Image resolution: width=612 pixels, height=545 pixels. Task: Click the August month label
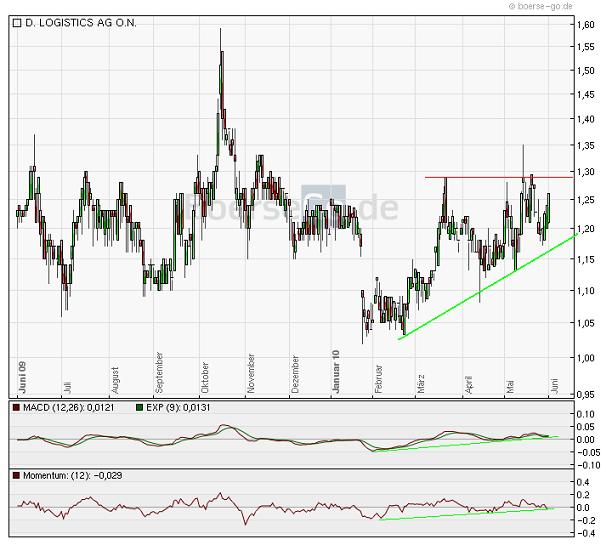[x=114, y=380]
